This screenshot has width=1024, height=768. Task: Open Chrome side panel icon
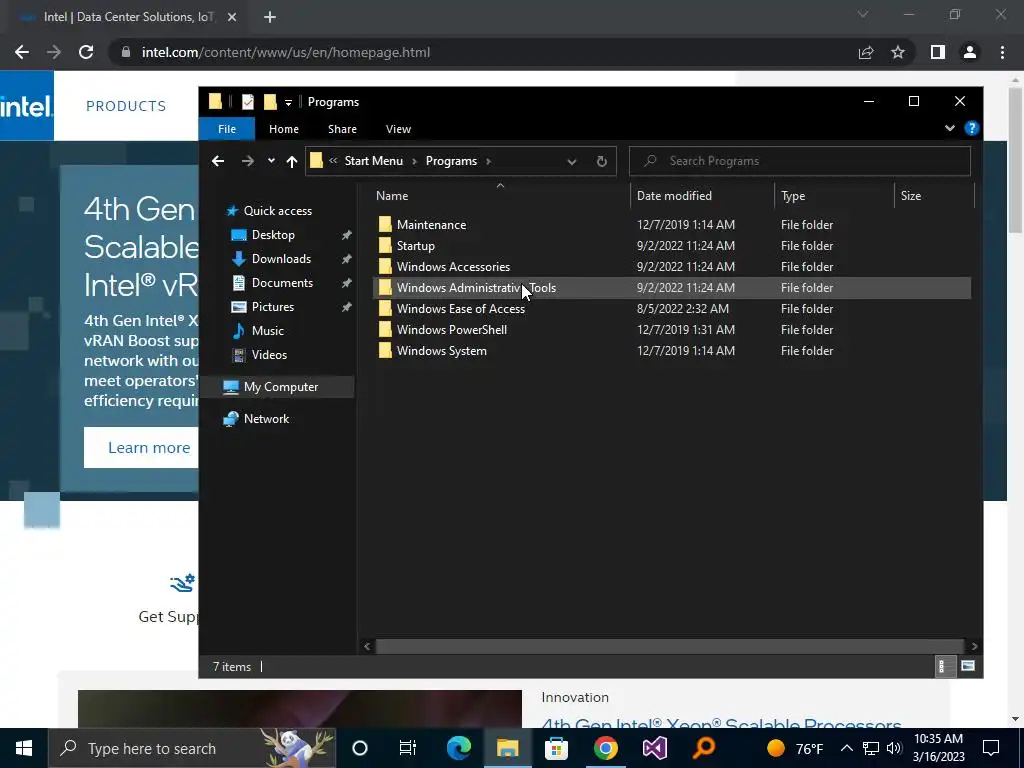pyautogui.click(x=938, y=52)
